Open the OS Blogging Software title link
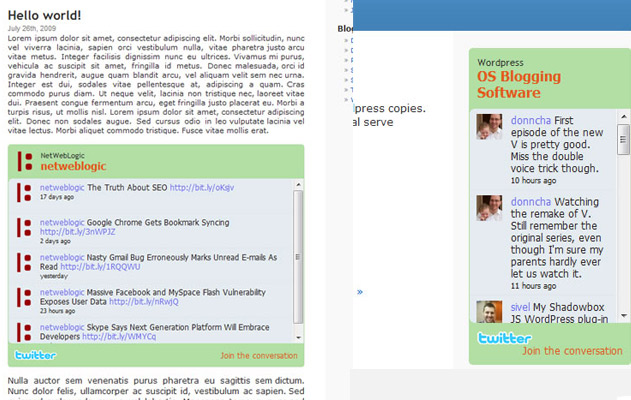This screenshot has height=400, width=631. click(x=519, y=85)
